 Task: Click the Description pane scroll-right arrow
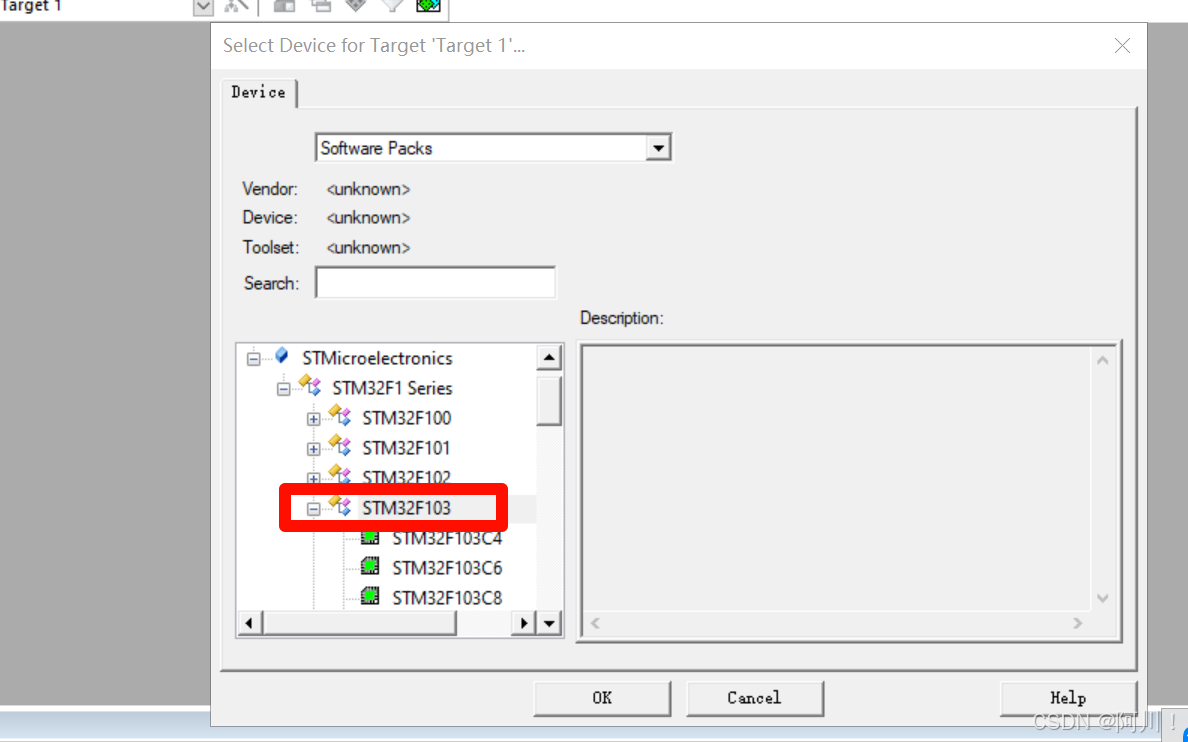point(1077,623)
